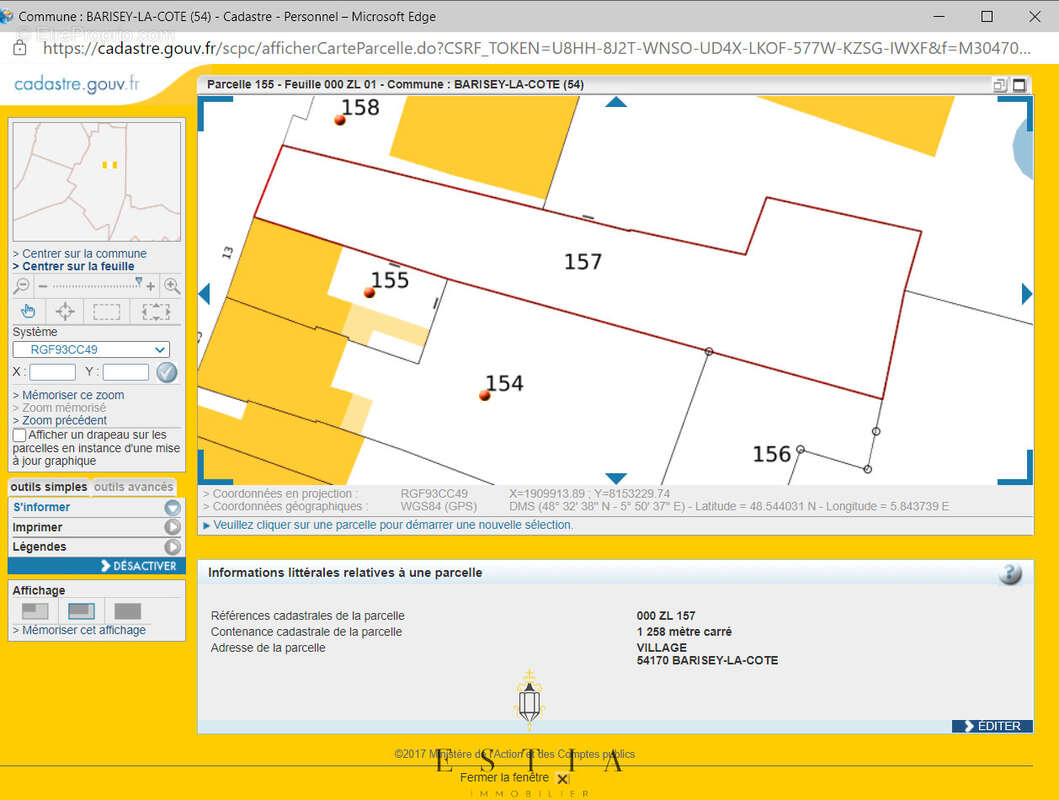
Task: Switch to the outils avancés tab
Action: [x=134, y=487]
